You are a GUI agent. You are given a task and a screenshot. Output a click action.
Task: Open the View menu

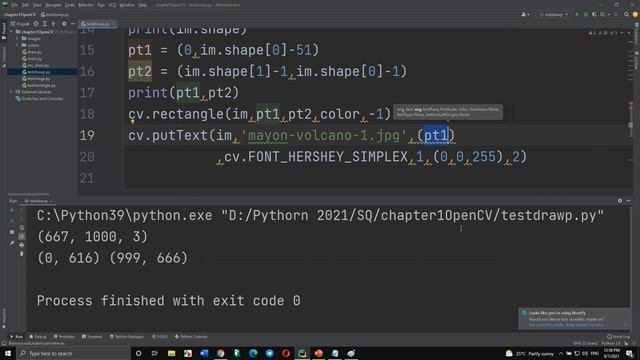[37, 5]
